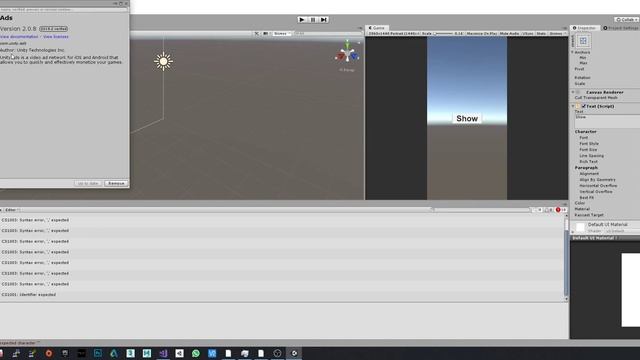Switch to the Game tab
This screenshot has width=640, height=360.
click(x=377, y=28)
